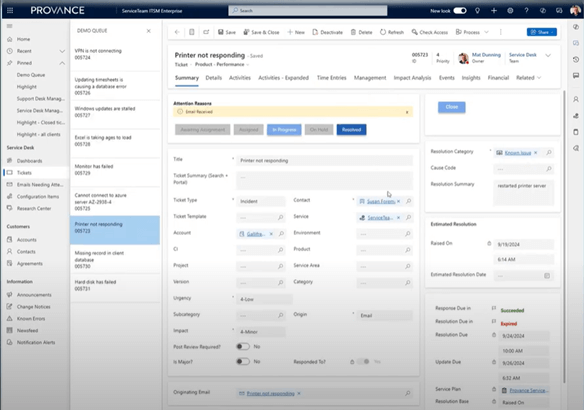Image resolution: width=584 pixels, height=410 pixels.
Task: Open Mat Dunning owner link
Action: (486, 55)
